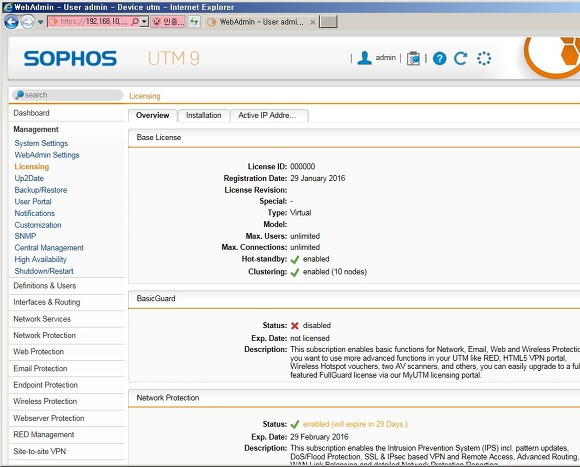Click the Licensing breadcrumb heading

tap(145, 96)
